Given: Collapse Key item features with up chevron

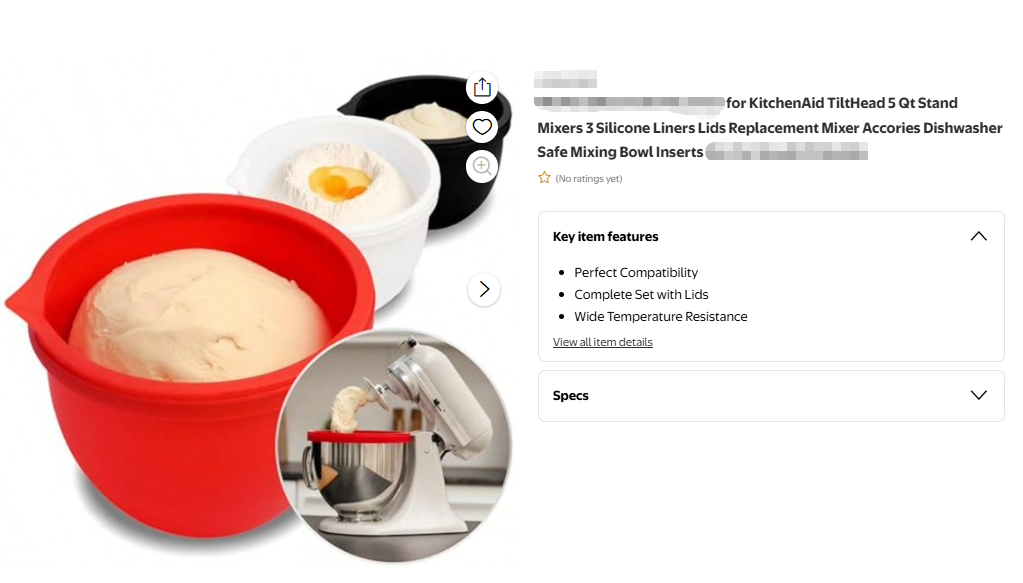Looking at the screenshot, I should (979, 236).
